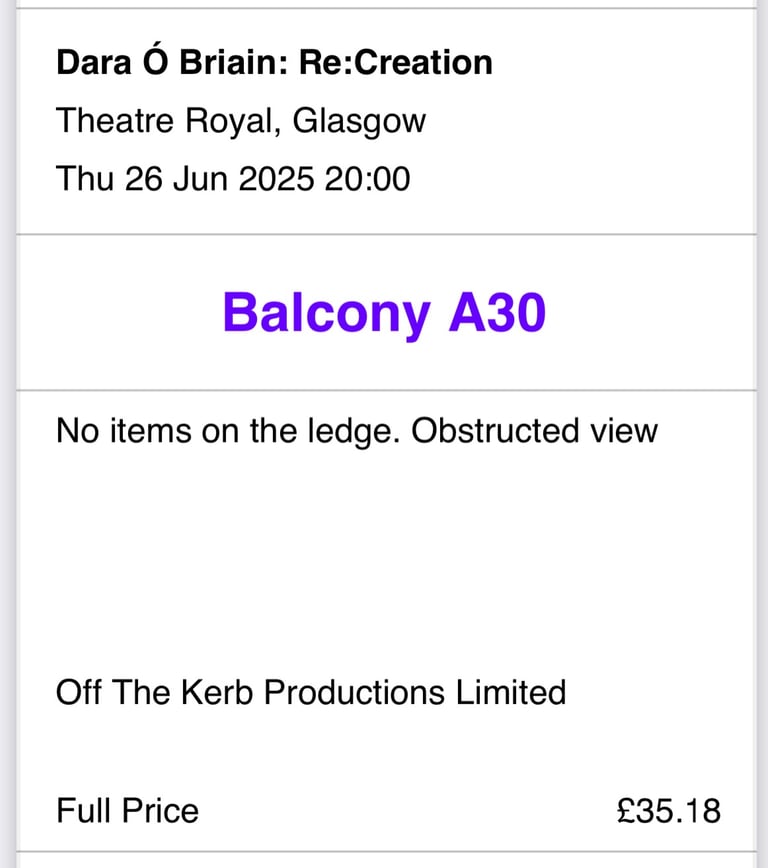Select the Obstructed view warning text

coord(534,430)
